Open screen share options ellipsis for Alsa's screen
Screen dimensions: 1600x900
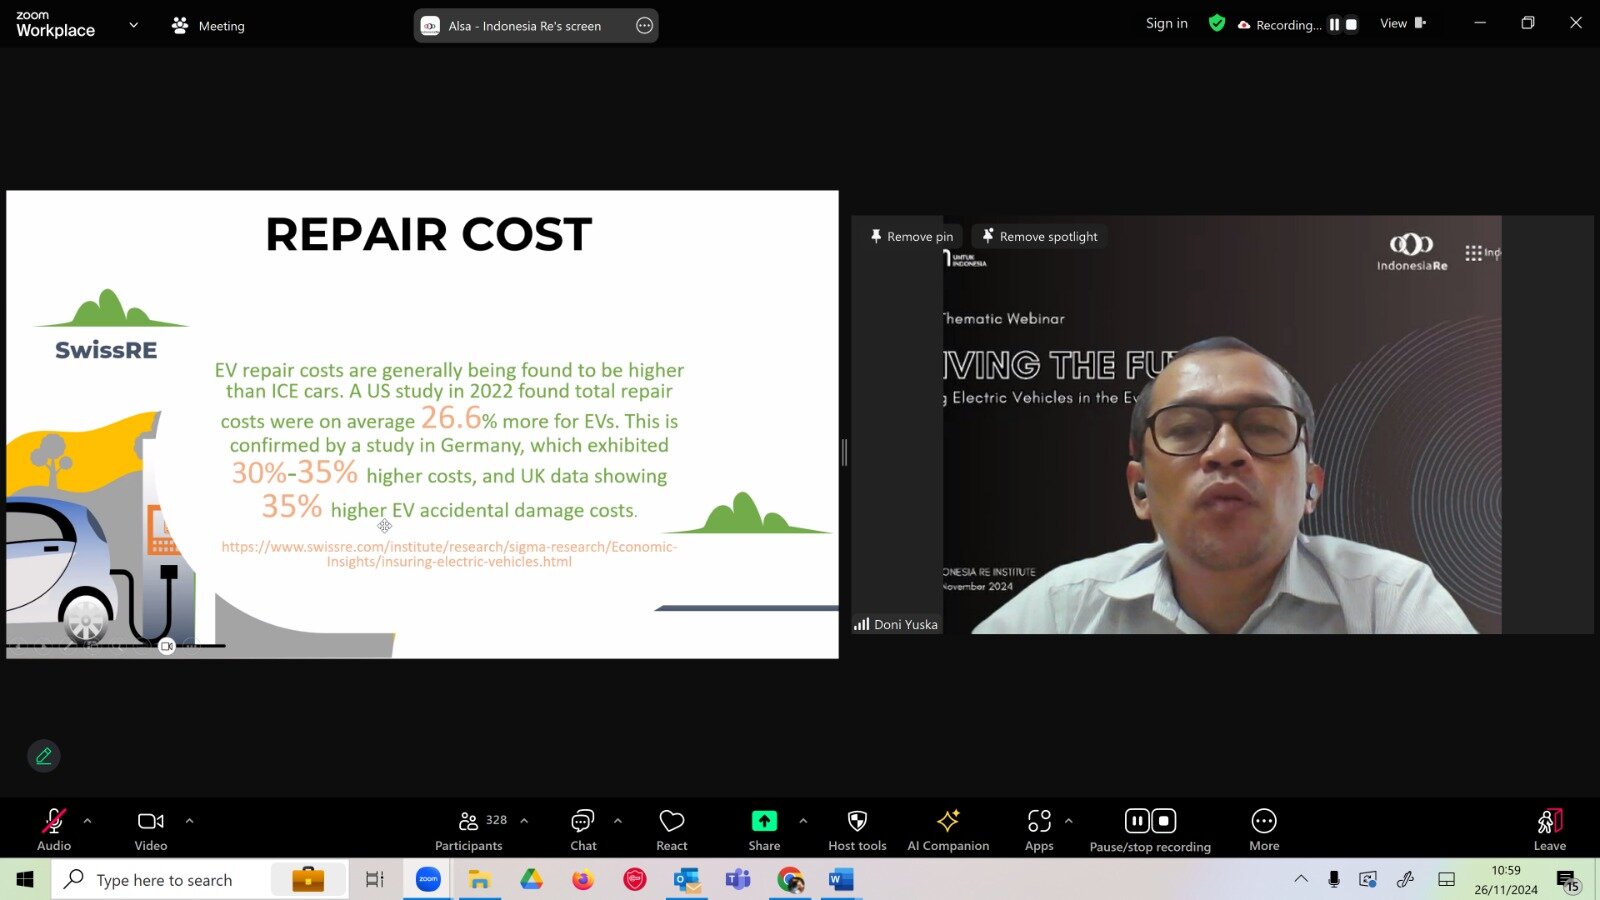coord(645,26)
